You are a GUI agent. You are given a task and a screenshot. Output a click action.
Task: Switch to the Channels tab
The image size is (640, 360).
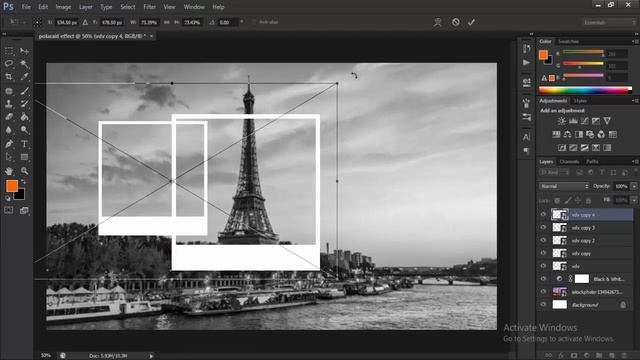pos(569,162)
